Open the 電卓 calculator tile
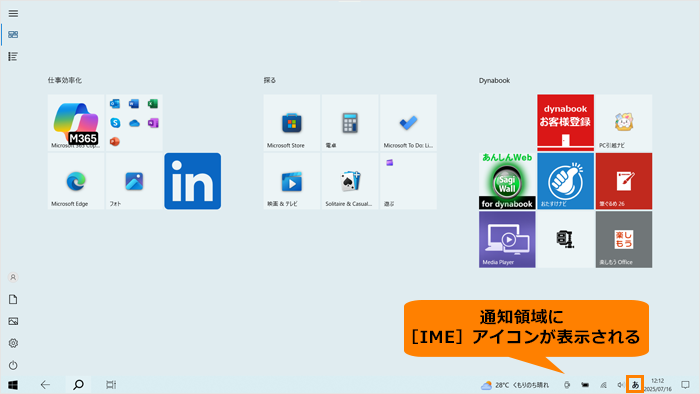The height and width of the screenshot is (394, 700). coord(350,122)
